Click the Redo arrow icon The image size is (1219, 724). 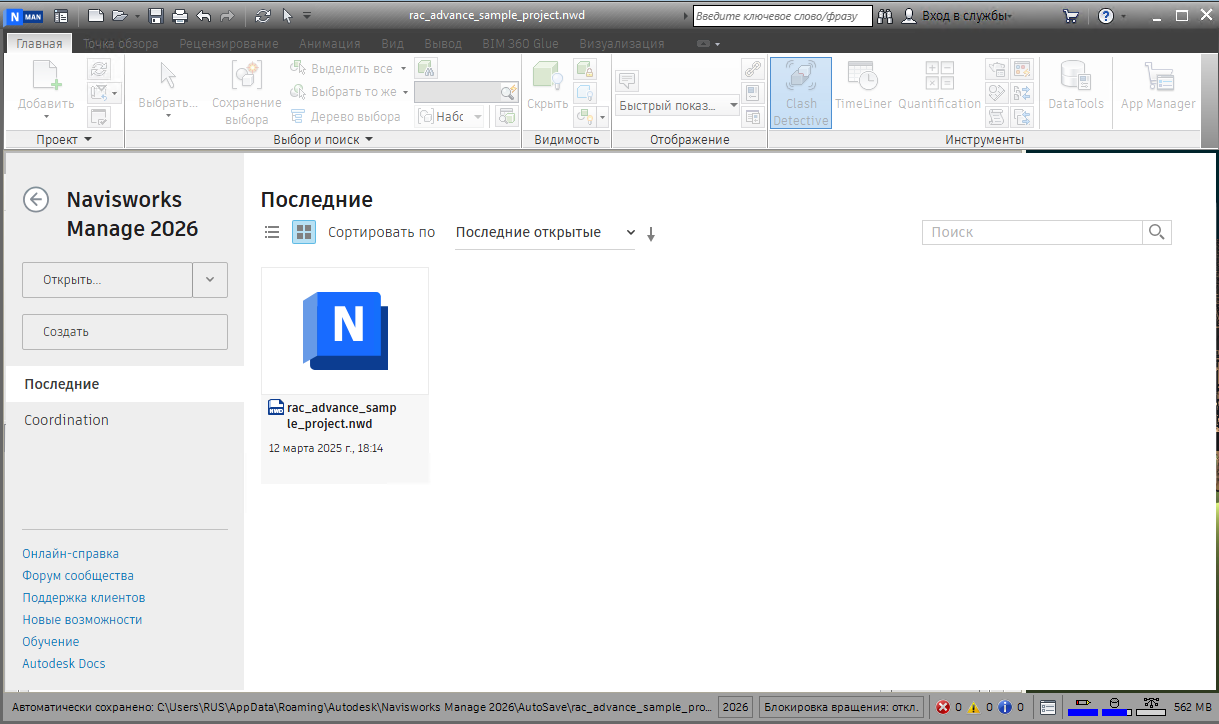point(227,16)
